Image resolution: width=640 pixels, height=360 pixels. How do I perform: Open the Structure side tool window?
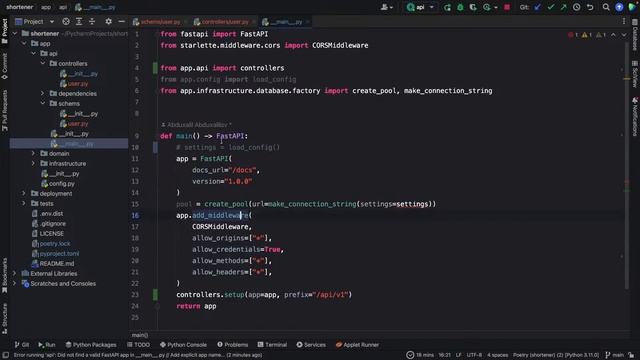(x=4, y=318)
